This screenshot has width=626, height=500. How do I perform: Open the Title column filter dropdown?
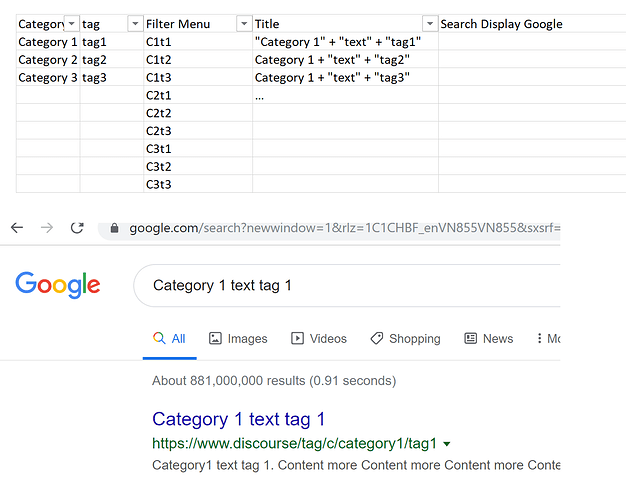point(430,24)
